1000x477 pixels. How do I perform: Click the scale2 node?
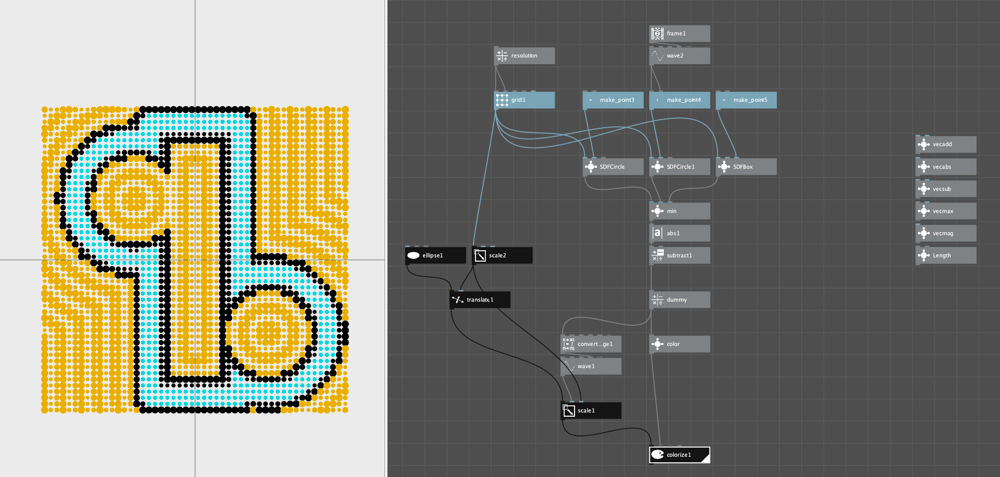[x=503, y=256]
